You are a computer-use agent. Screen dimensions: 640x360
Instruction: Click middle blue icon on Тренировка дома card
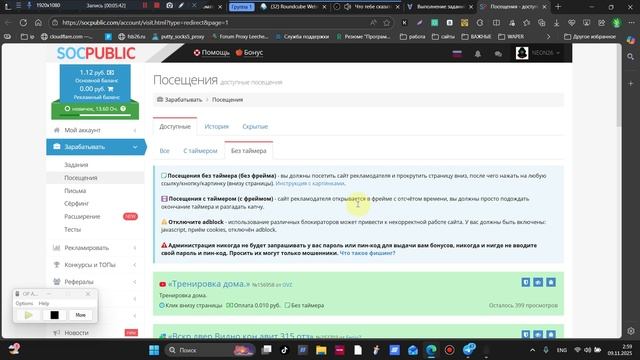(x=538, y=282)
